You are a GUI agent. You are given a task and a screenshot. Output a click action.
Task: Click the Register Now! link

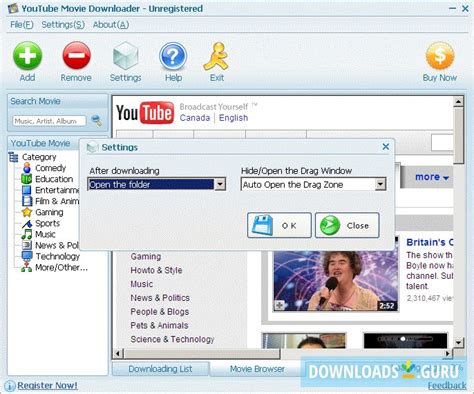(x=47, y=386)
